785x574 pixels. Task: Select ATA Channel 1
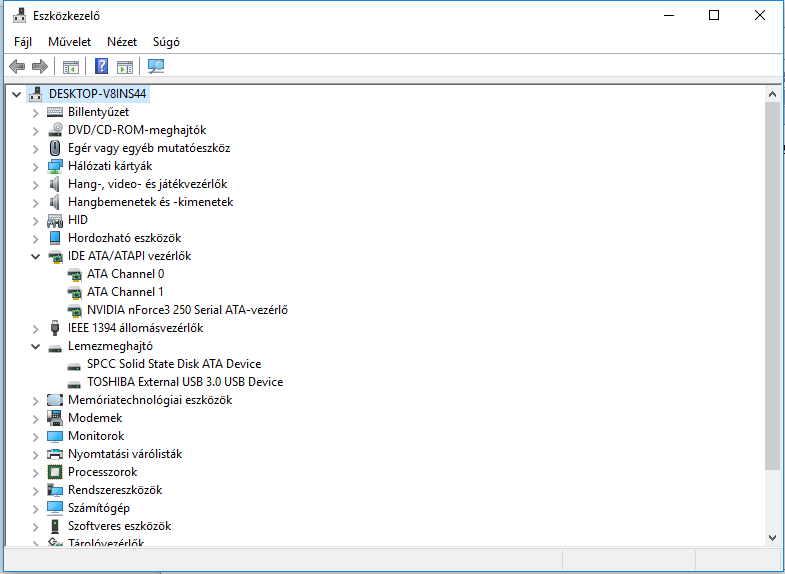125,292
